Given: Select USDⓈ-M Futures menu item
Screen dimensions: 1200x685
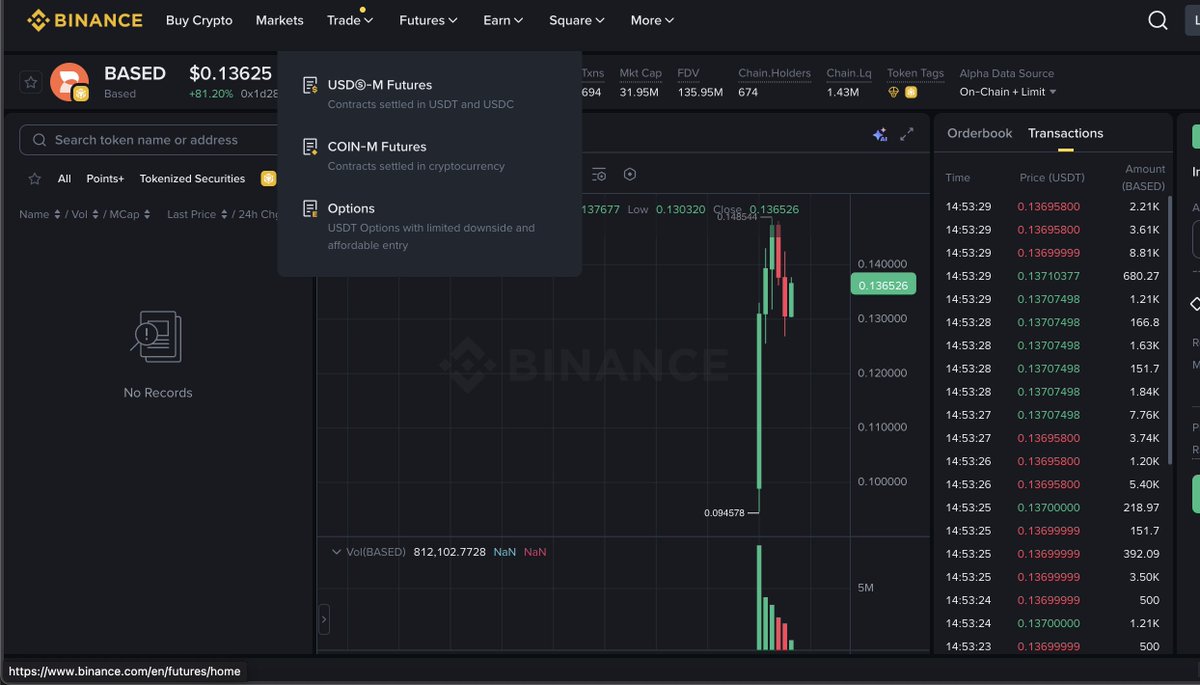Looking at the screenshot, I should click(x=429, y=94).
